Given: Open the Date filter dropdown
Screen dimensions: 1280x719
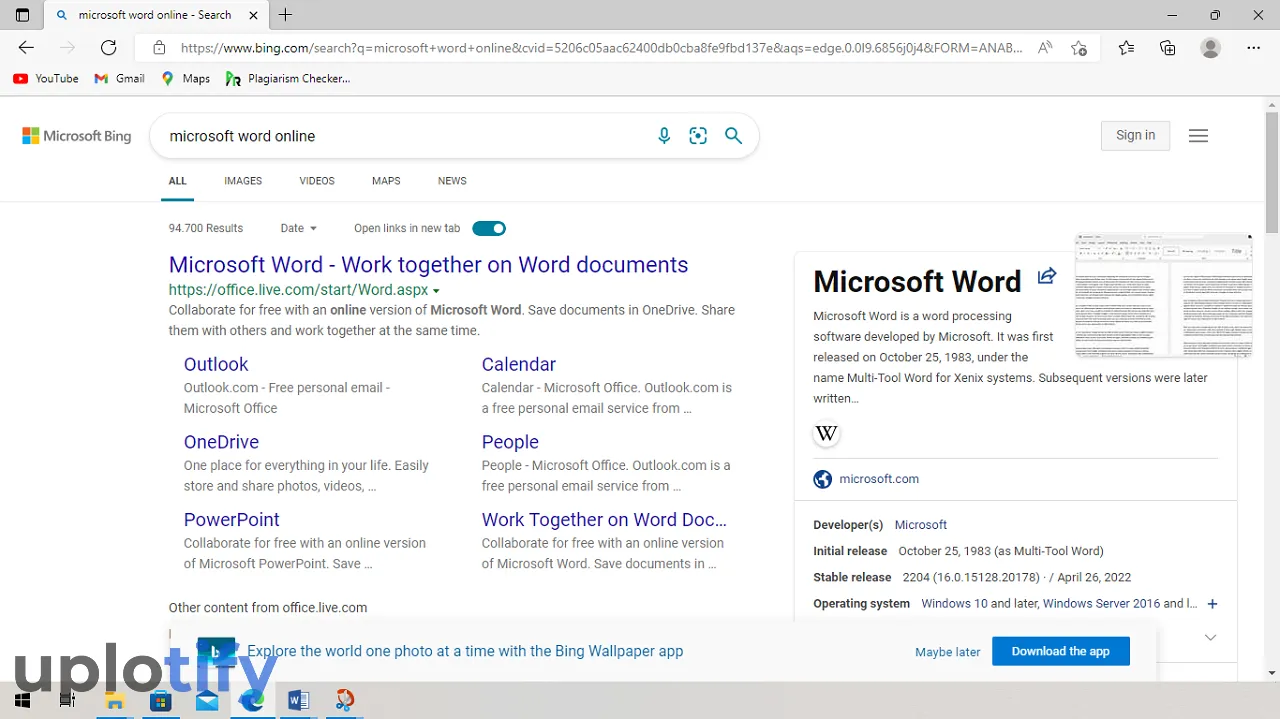Looking at the screenshot, I should (x=298, y=228).
